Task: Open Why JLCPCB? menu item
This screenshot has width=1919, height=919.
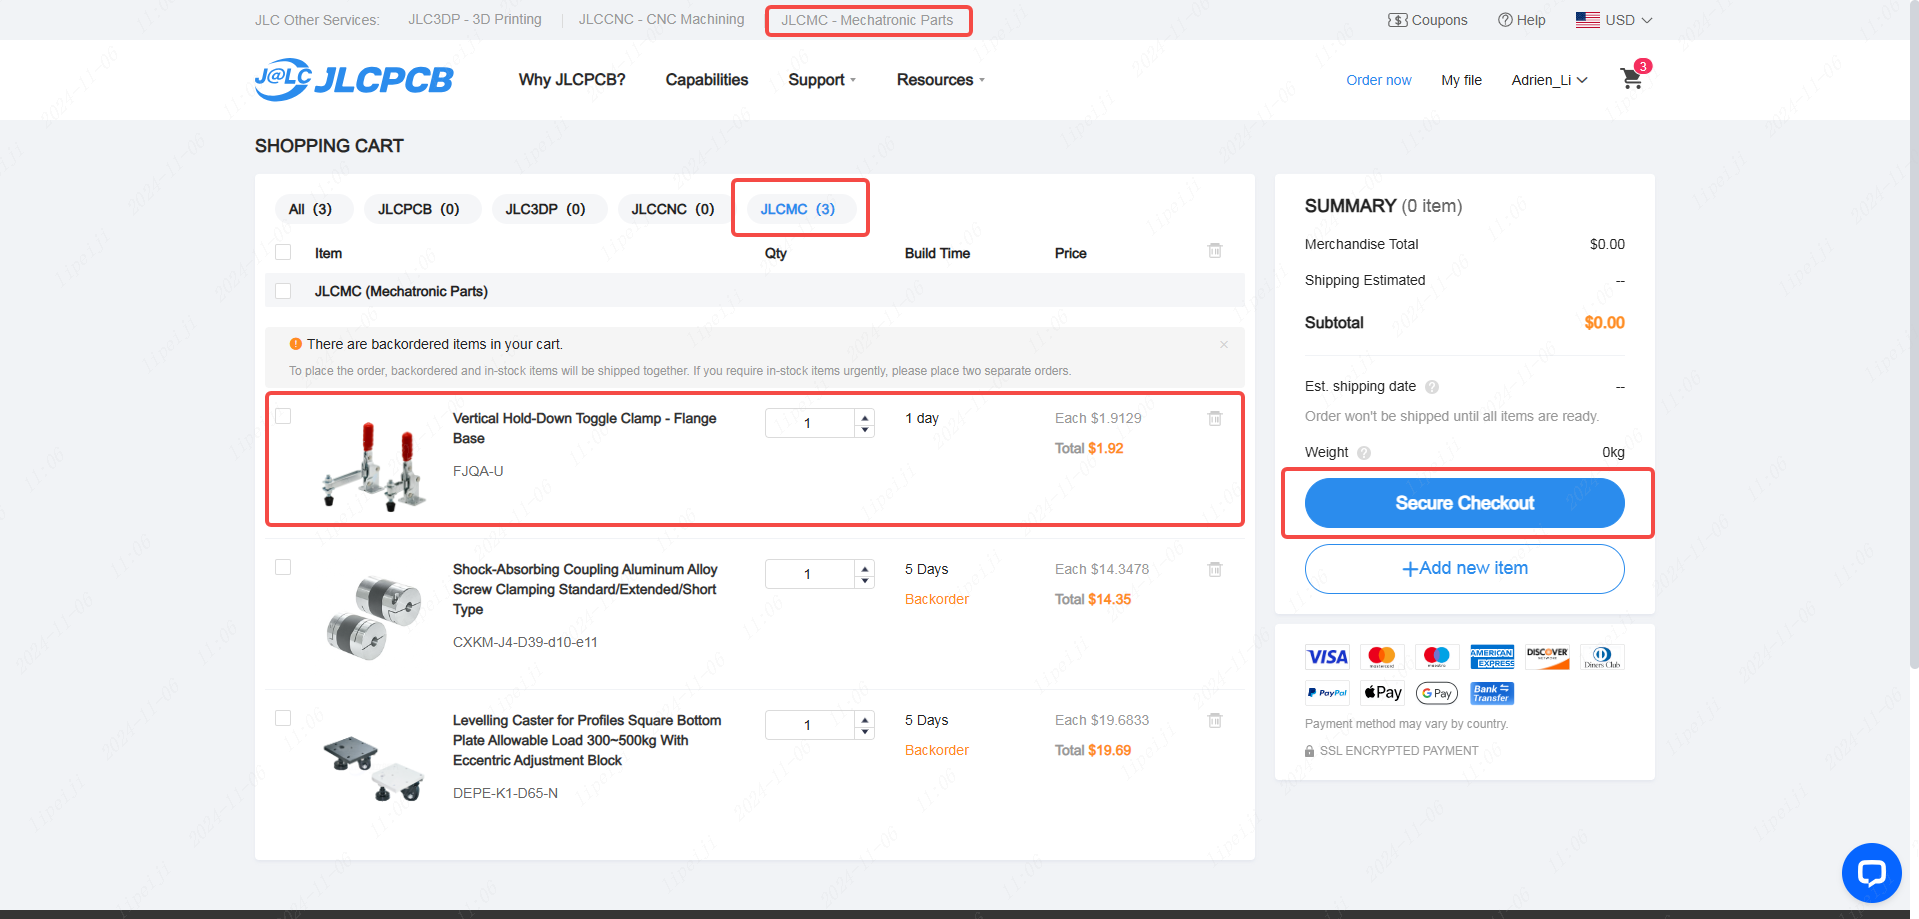Action: click(572, 80)
